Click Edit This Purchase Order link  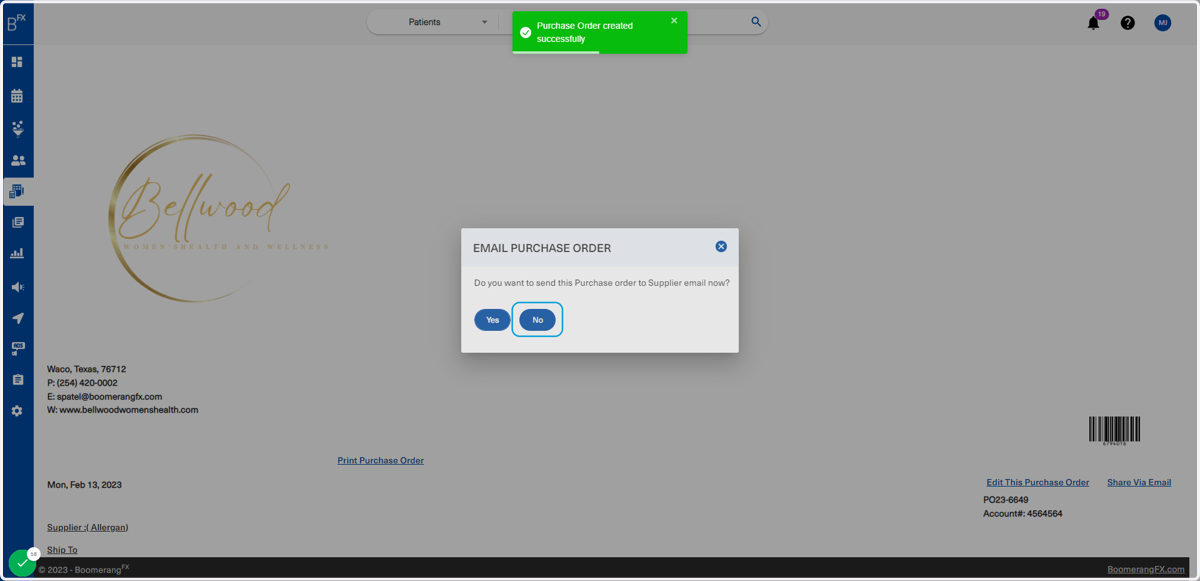1038,483
